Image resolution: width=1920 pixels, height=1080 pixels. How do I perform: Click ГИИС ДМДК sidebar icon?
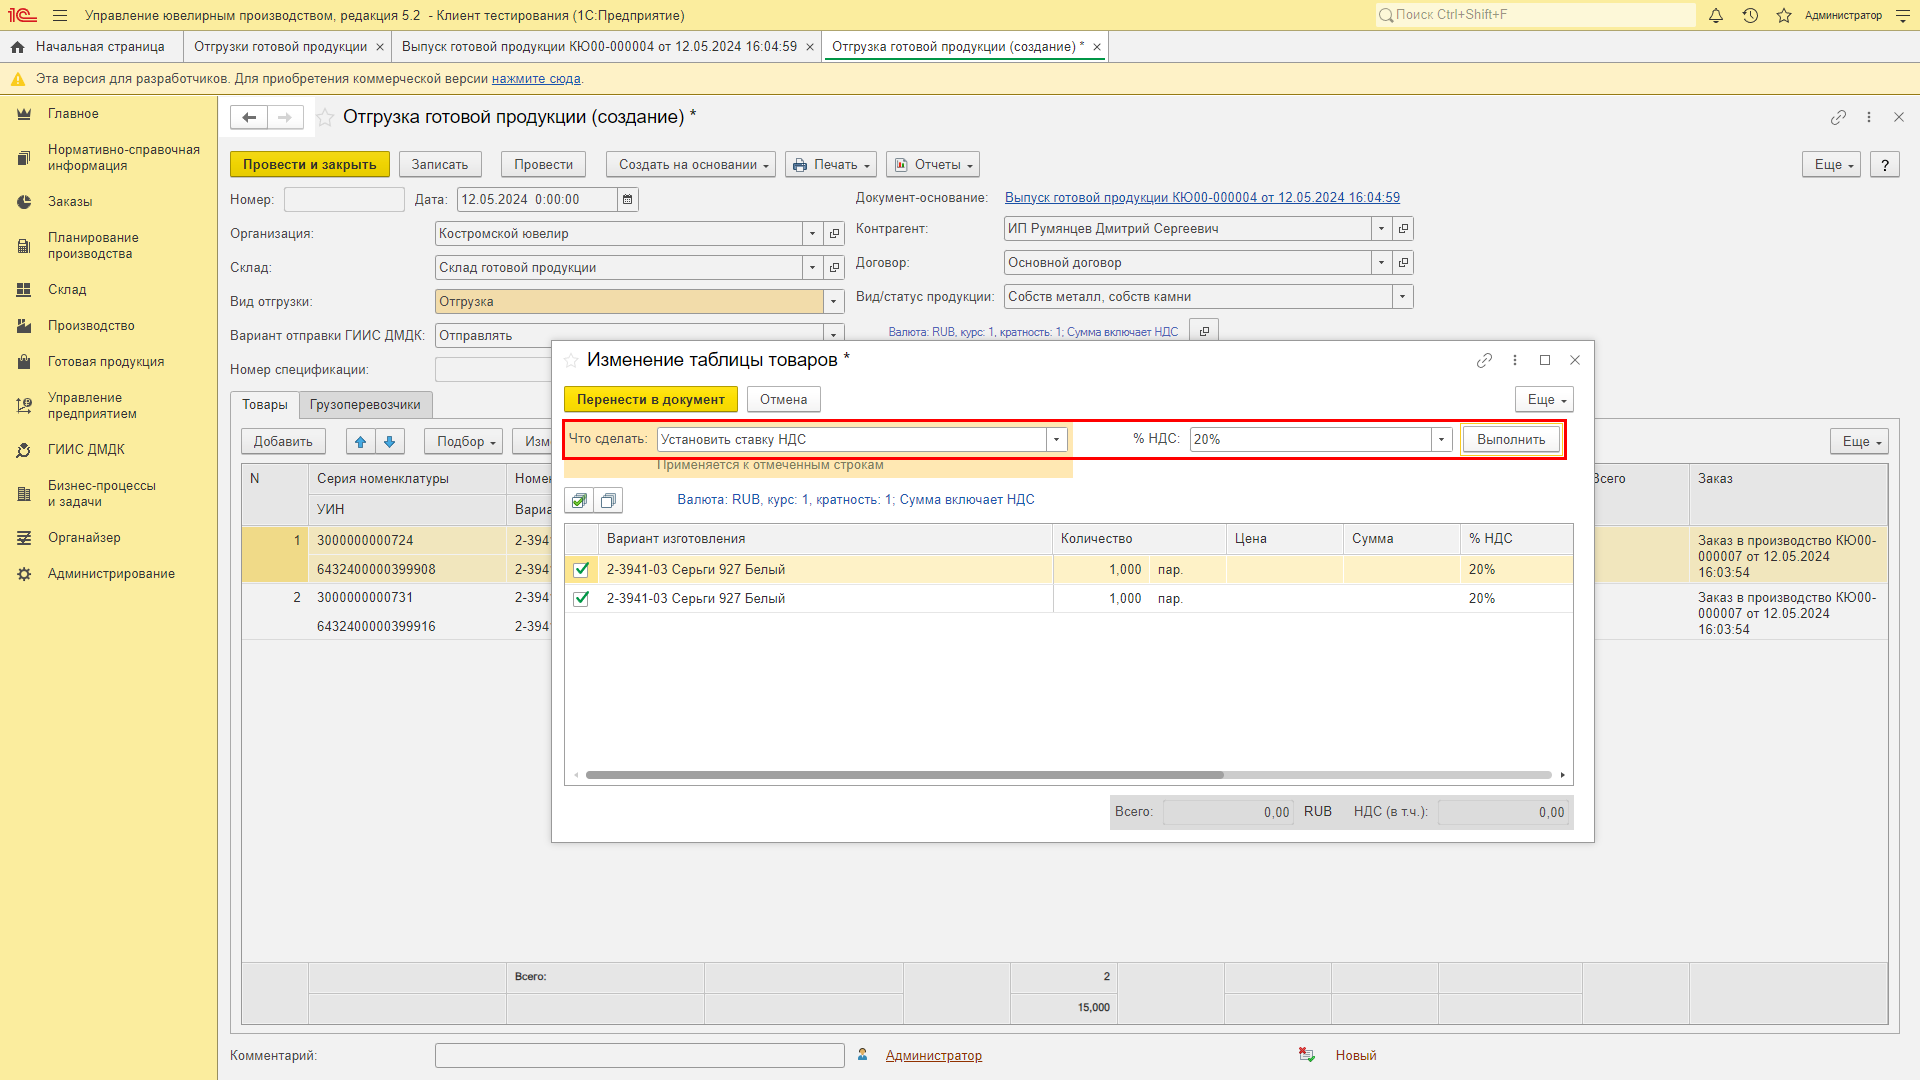[24, 450]
